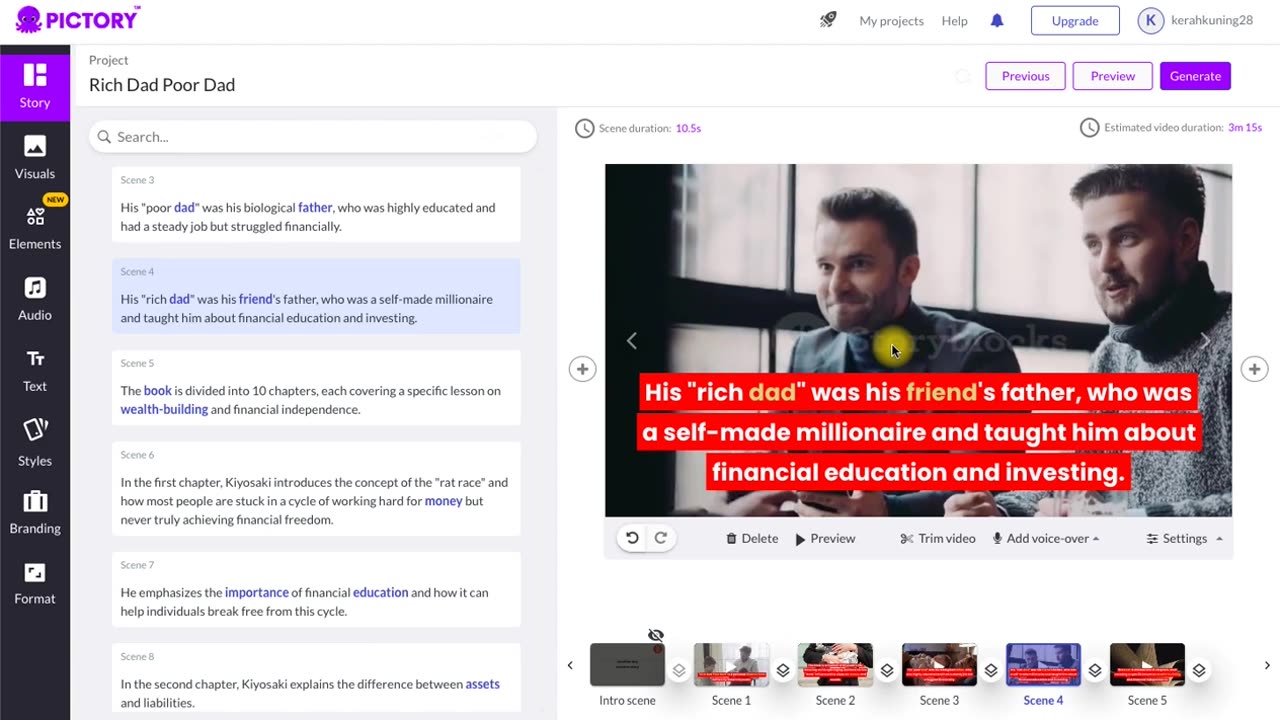The height and width of the screenshot is (720, 1280).
Task: Focus the scene Search field
Action: 313,137
